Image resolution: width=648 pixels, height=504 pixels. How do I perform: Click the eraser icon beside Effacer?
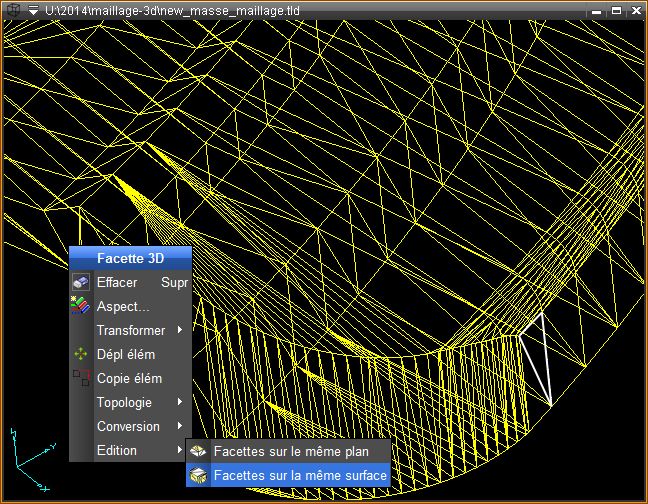tap(81, 283)
